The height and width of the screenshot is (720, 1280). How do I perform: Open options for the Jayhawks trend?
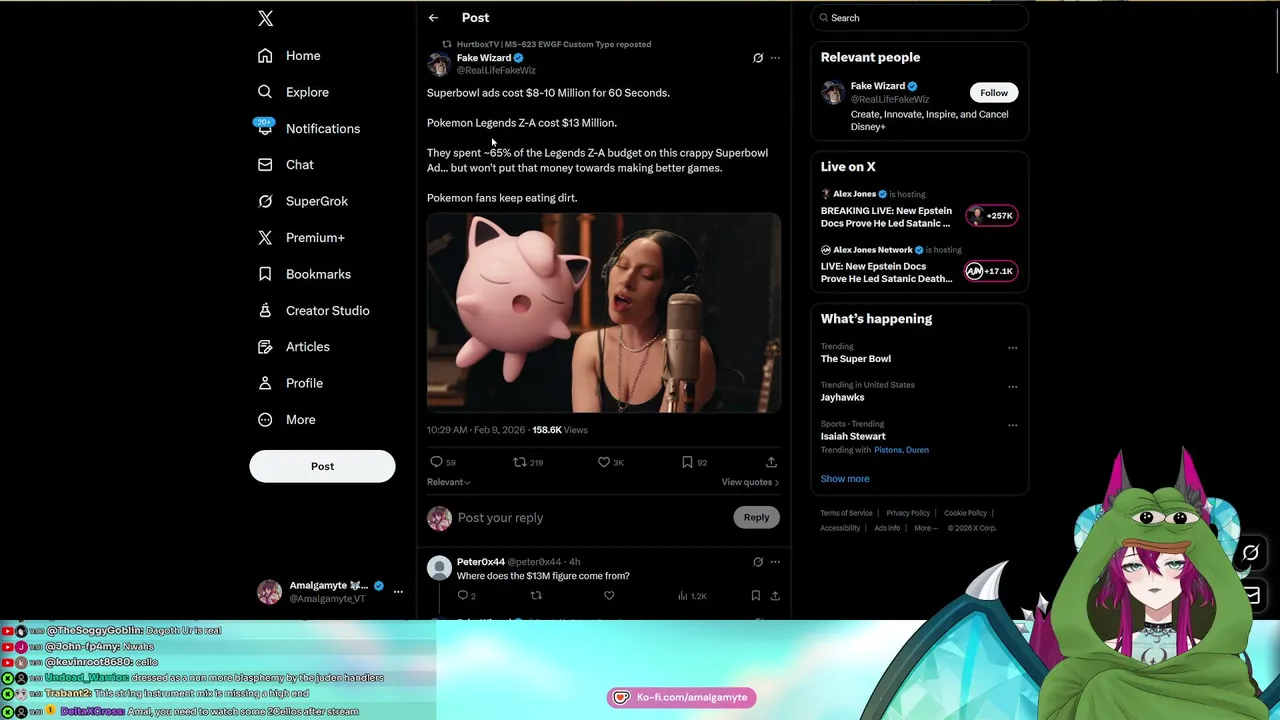point(1013,387)
